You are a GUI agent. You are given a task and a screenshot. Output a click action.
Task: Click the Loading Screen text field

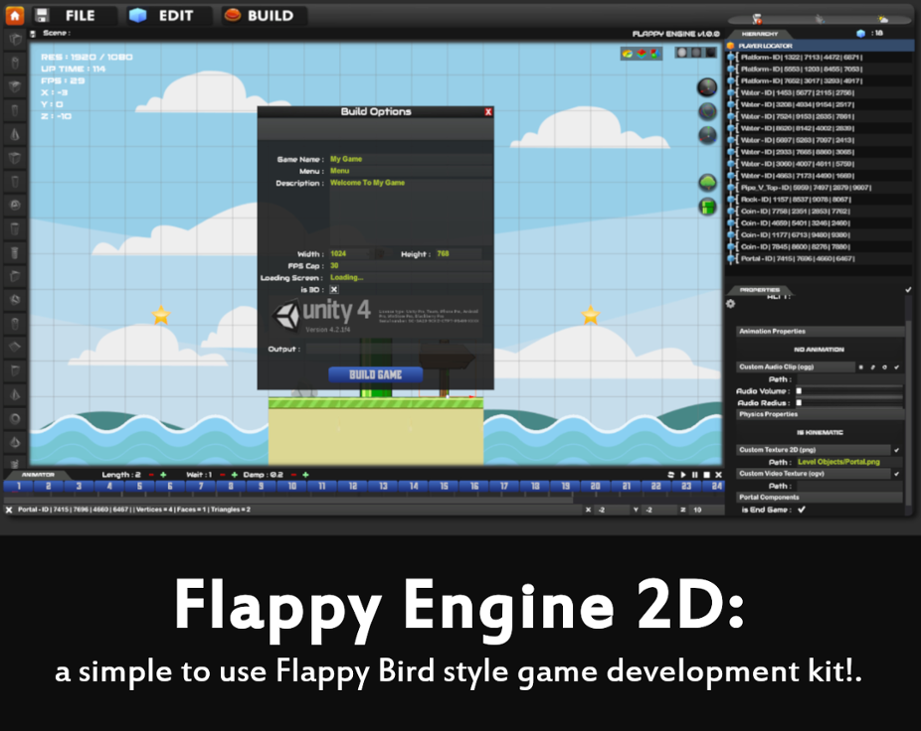[x=410, y=277]
